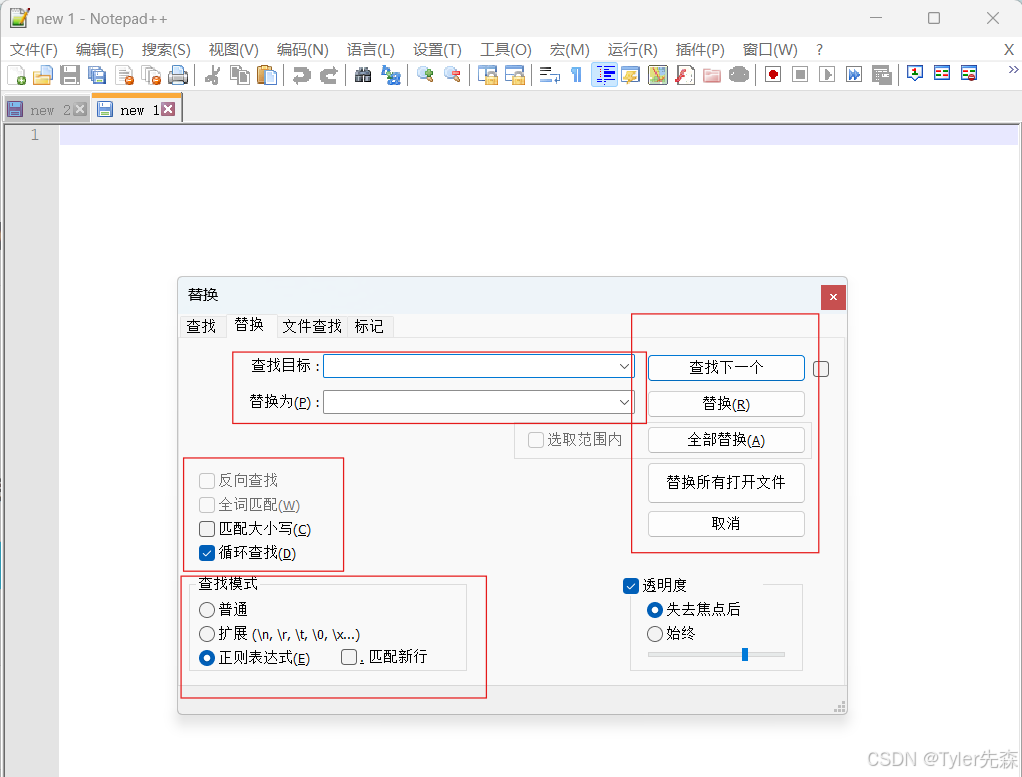1022x777 pixels.
Task: Start macro recording with the red record icon
Action: tap(772, 74)
